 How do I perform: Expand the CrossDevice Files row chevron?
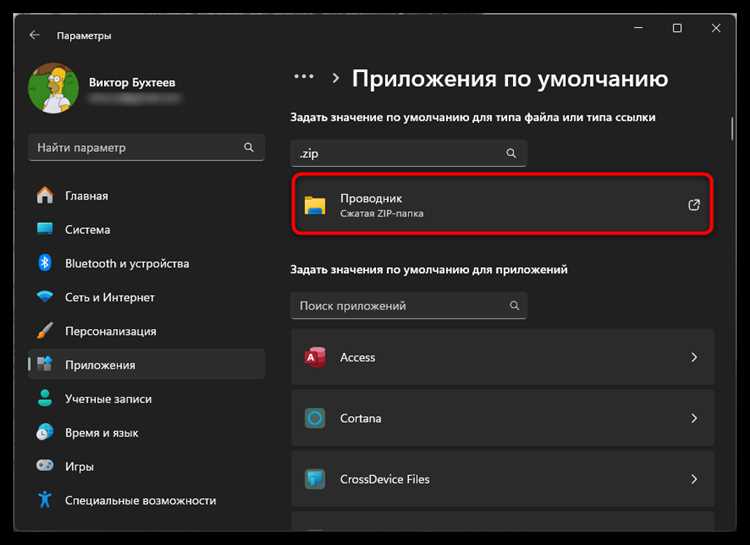(694, 479)
